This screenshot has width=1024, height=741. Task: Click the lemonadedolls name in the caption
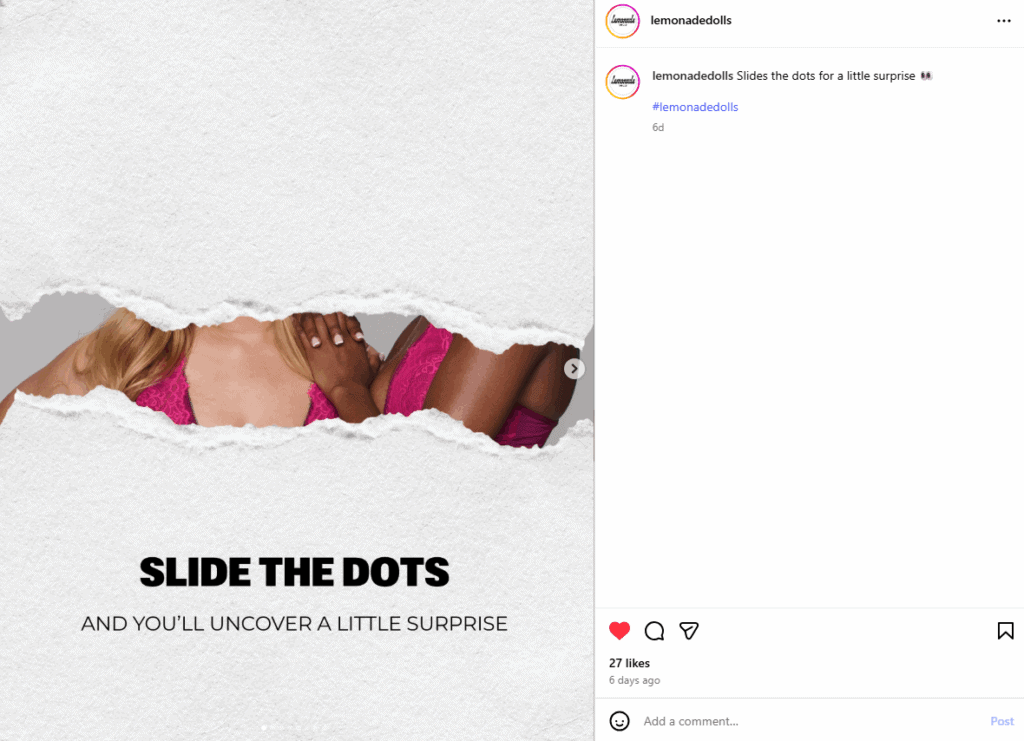click(x=692, y=75)
